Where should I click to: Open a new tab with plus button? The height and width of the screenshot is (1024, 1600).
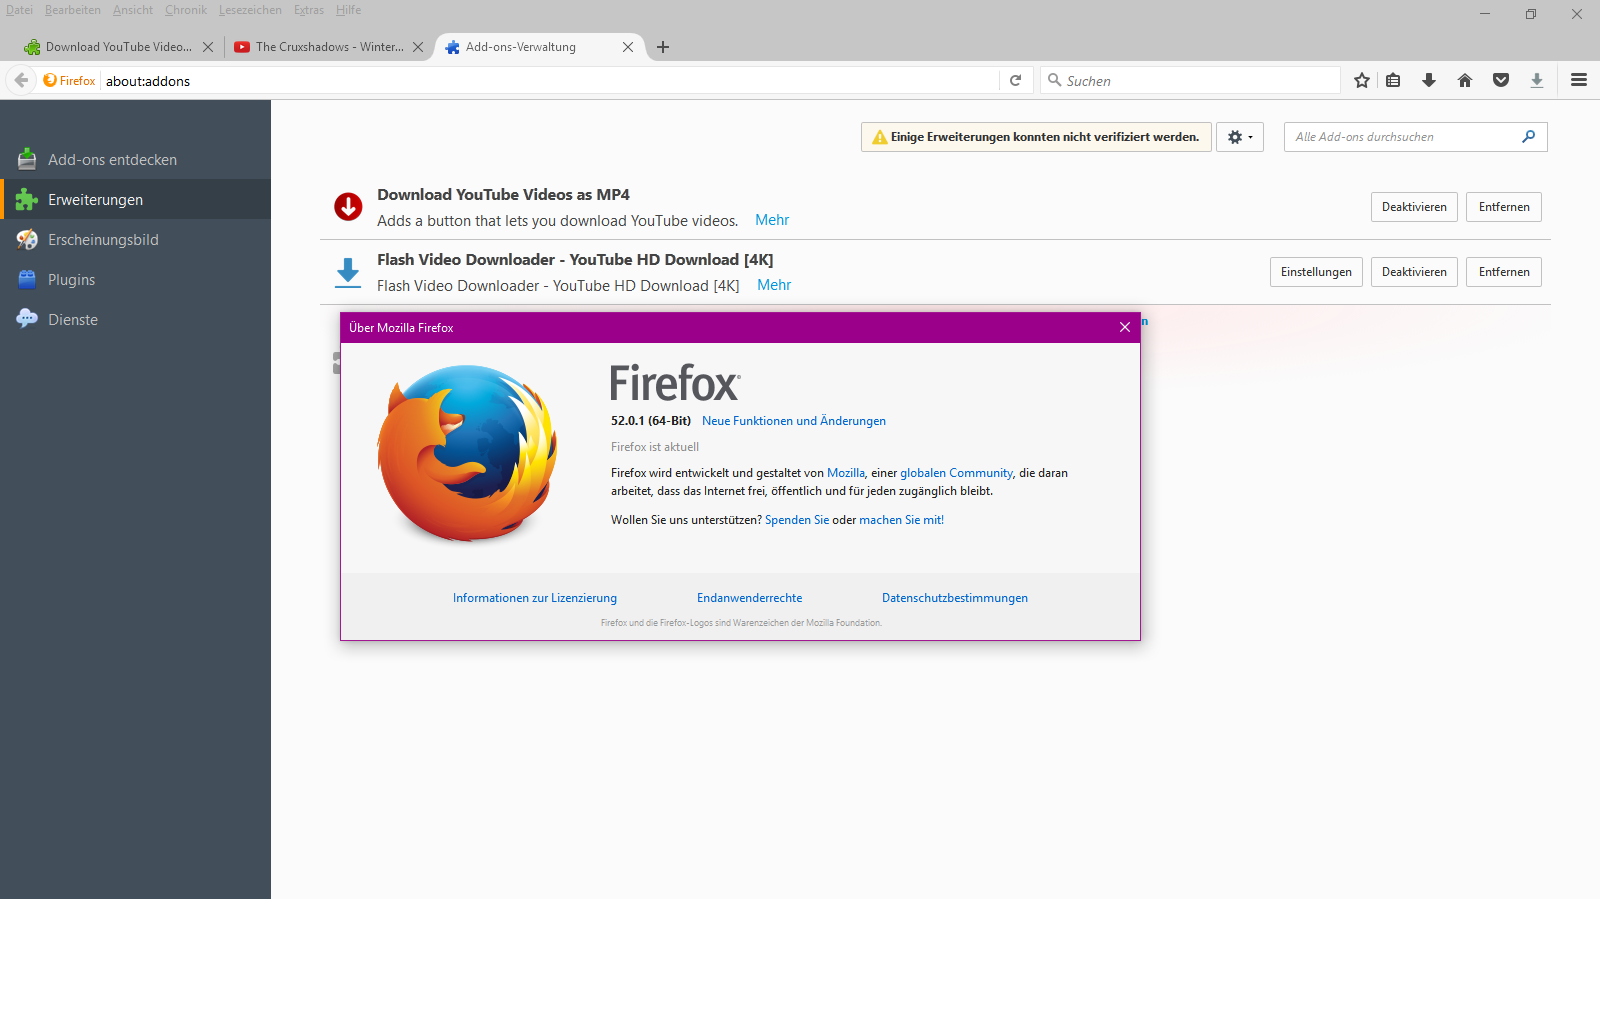click(x=663, y=47)
